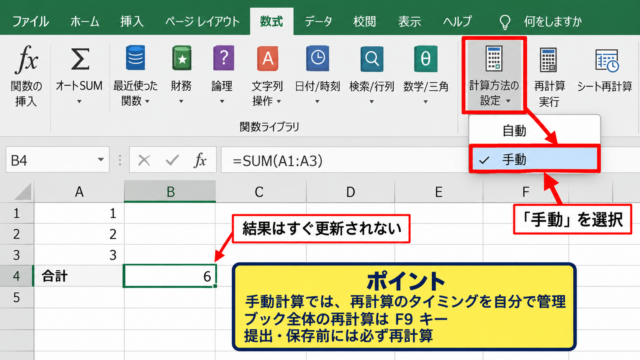Select column F header
The height and width of the screenshot is (360, 640).
526,191
